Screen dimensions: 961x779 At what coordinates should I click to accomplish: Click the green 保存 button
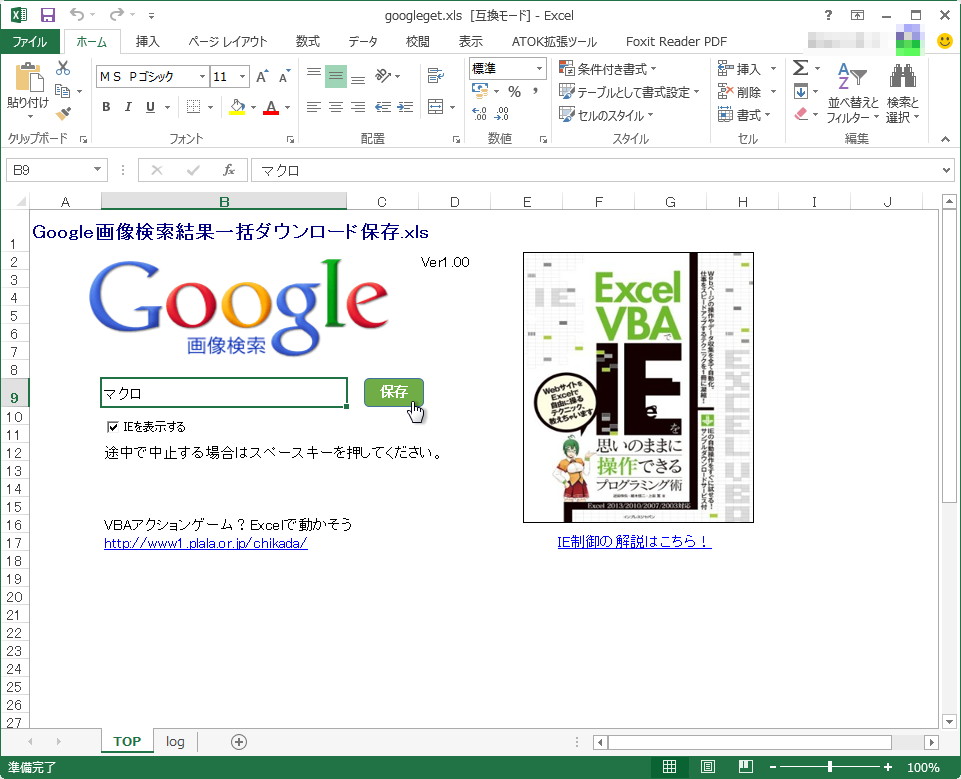click(x=393, y=393)
